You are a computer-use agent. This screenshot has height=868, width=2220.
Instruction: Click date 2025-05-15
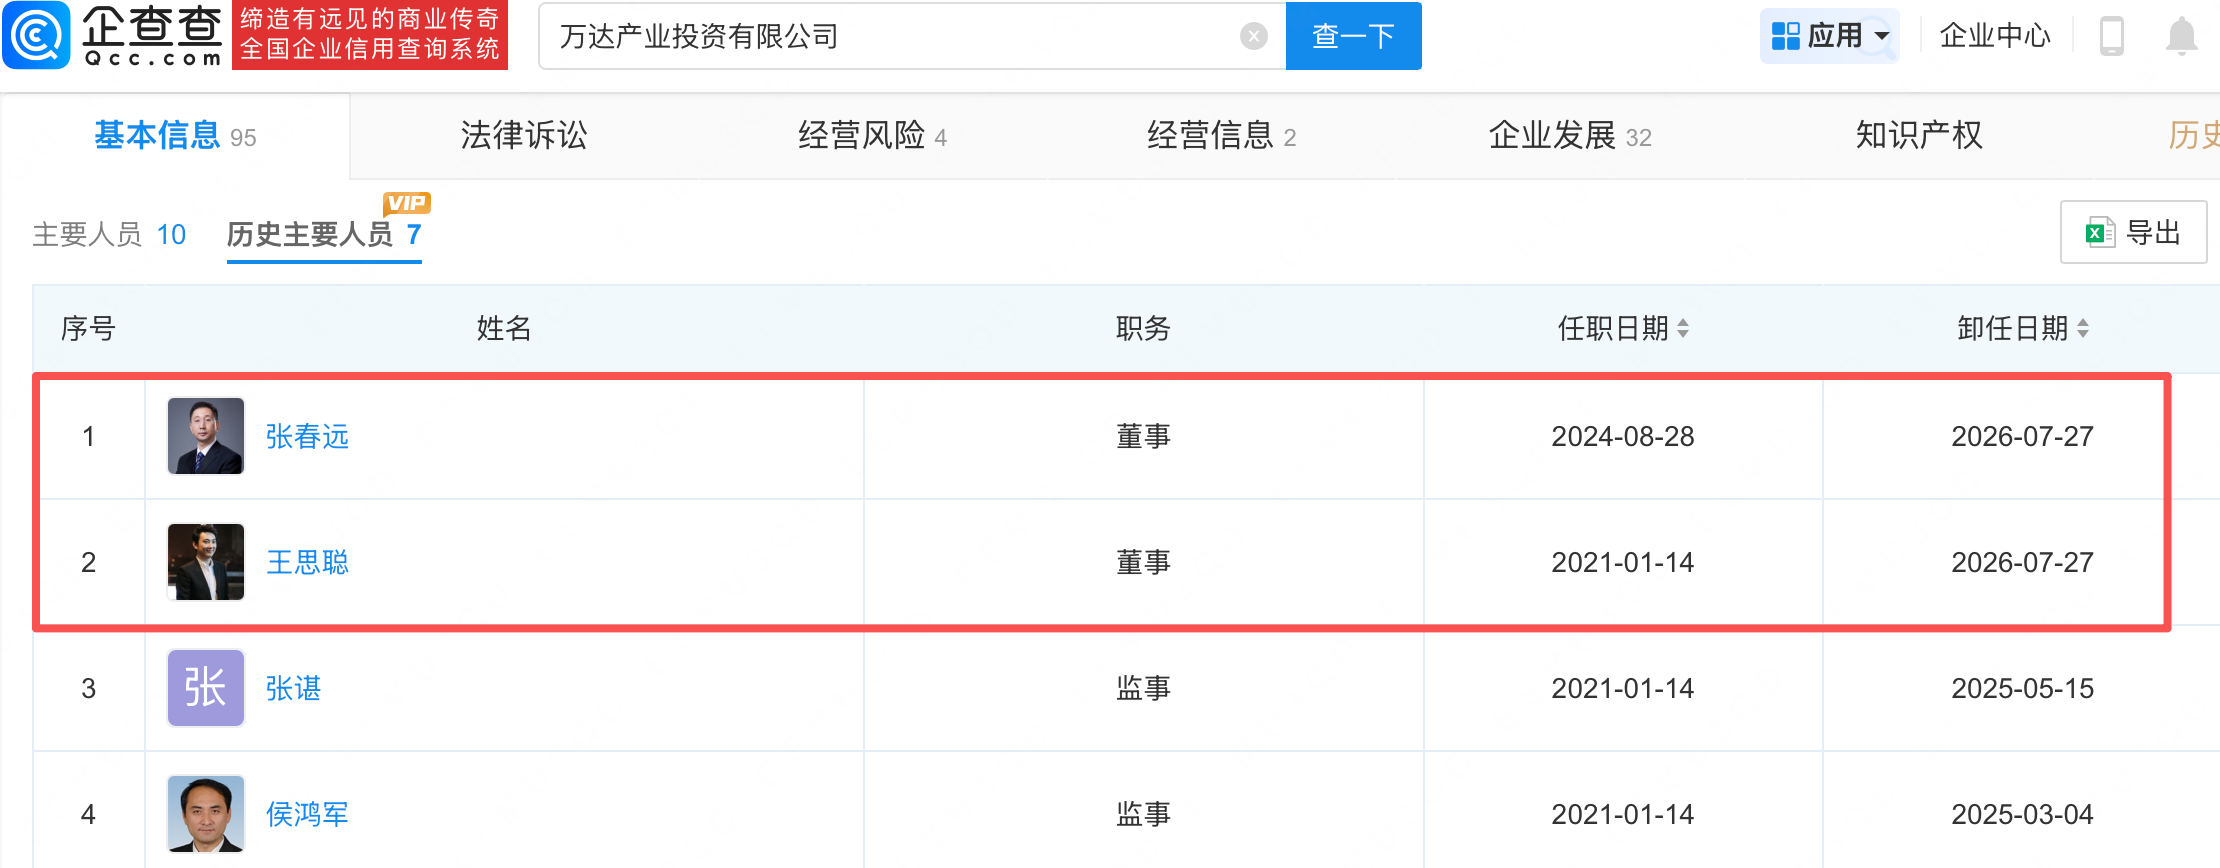2023,688
